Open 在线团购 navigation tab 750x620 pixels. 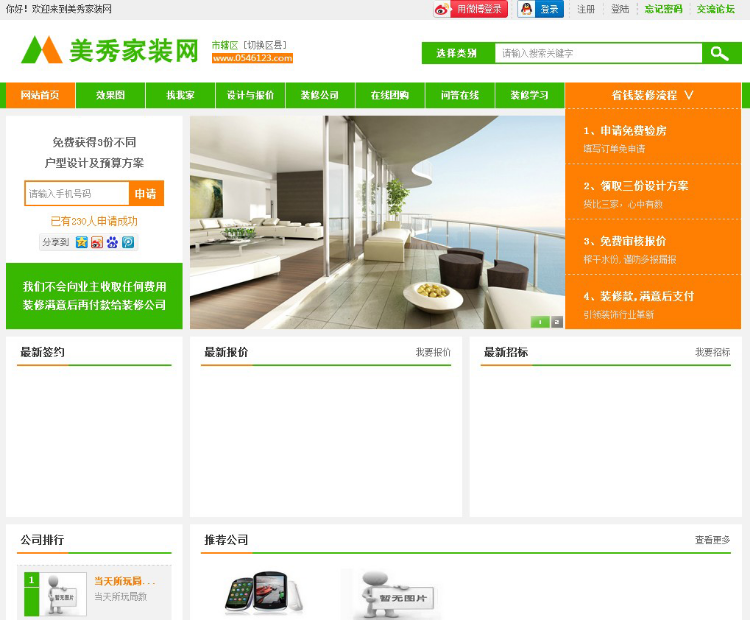tap(390, 95)
